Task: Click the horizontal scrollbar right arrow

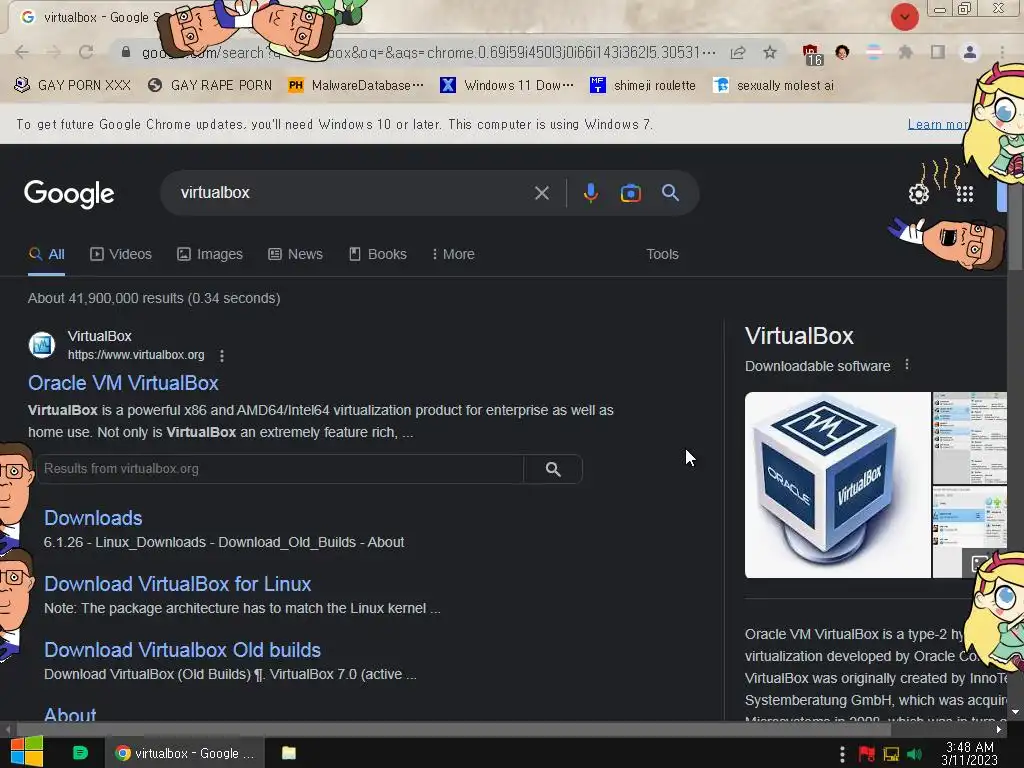Action: (999, 729)
